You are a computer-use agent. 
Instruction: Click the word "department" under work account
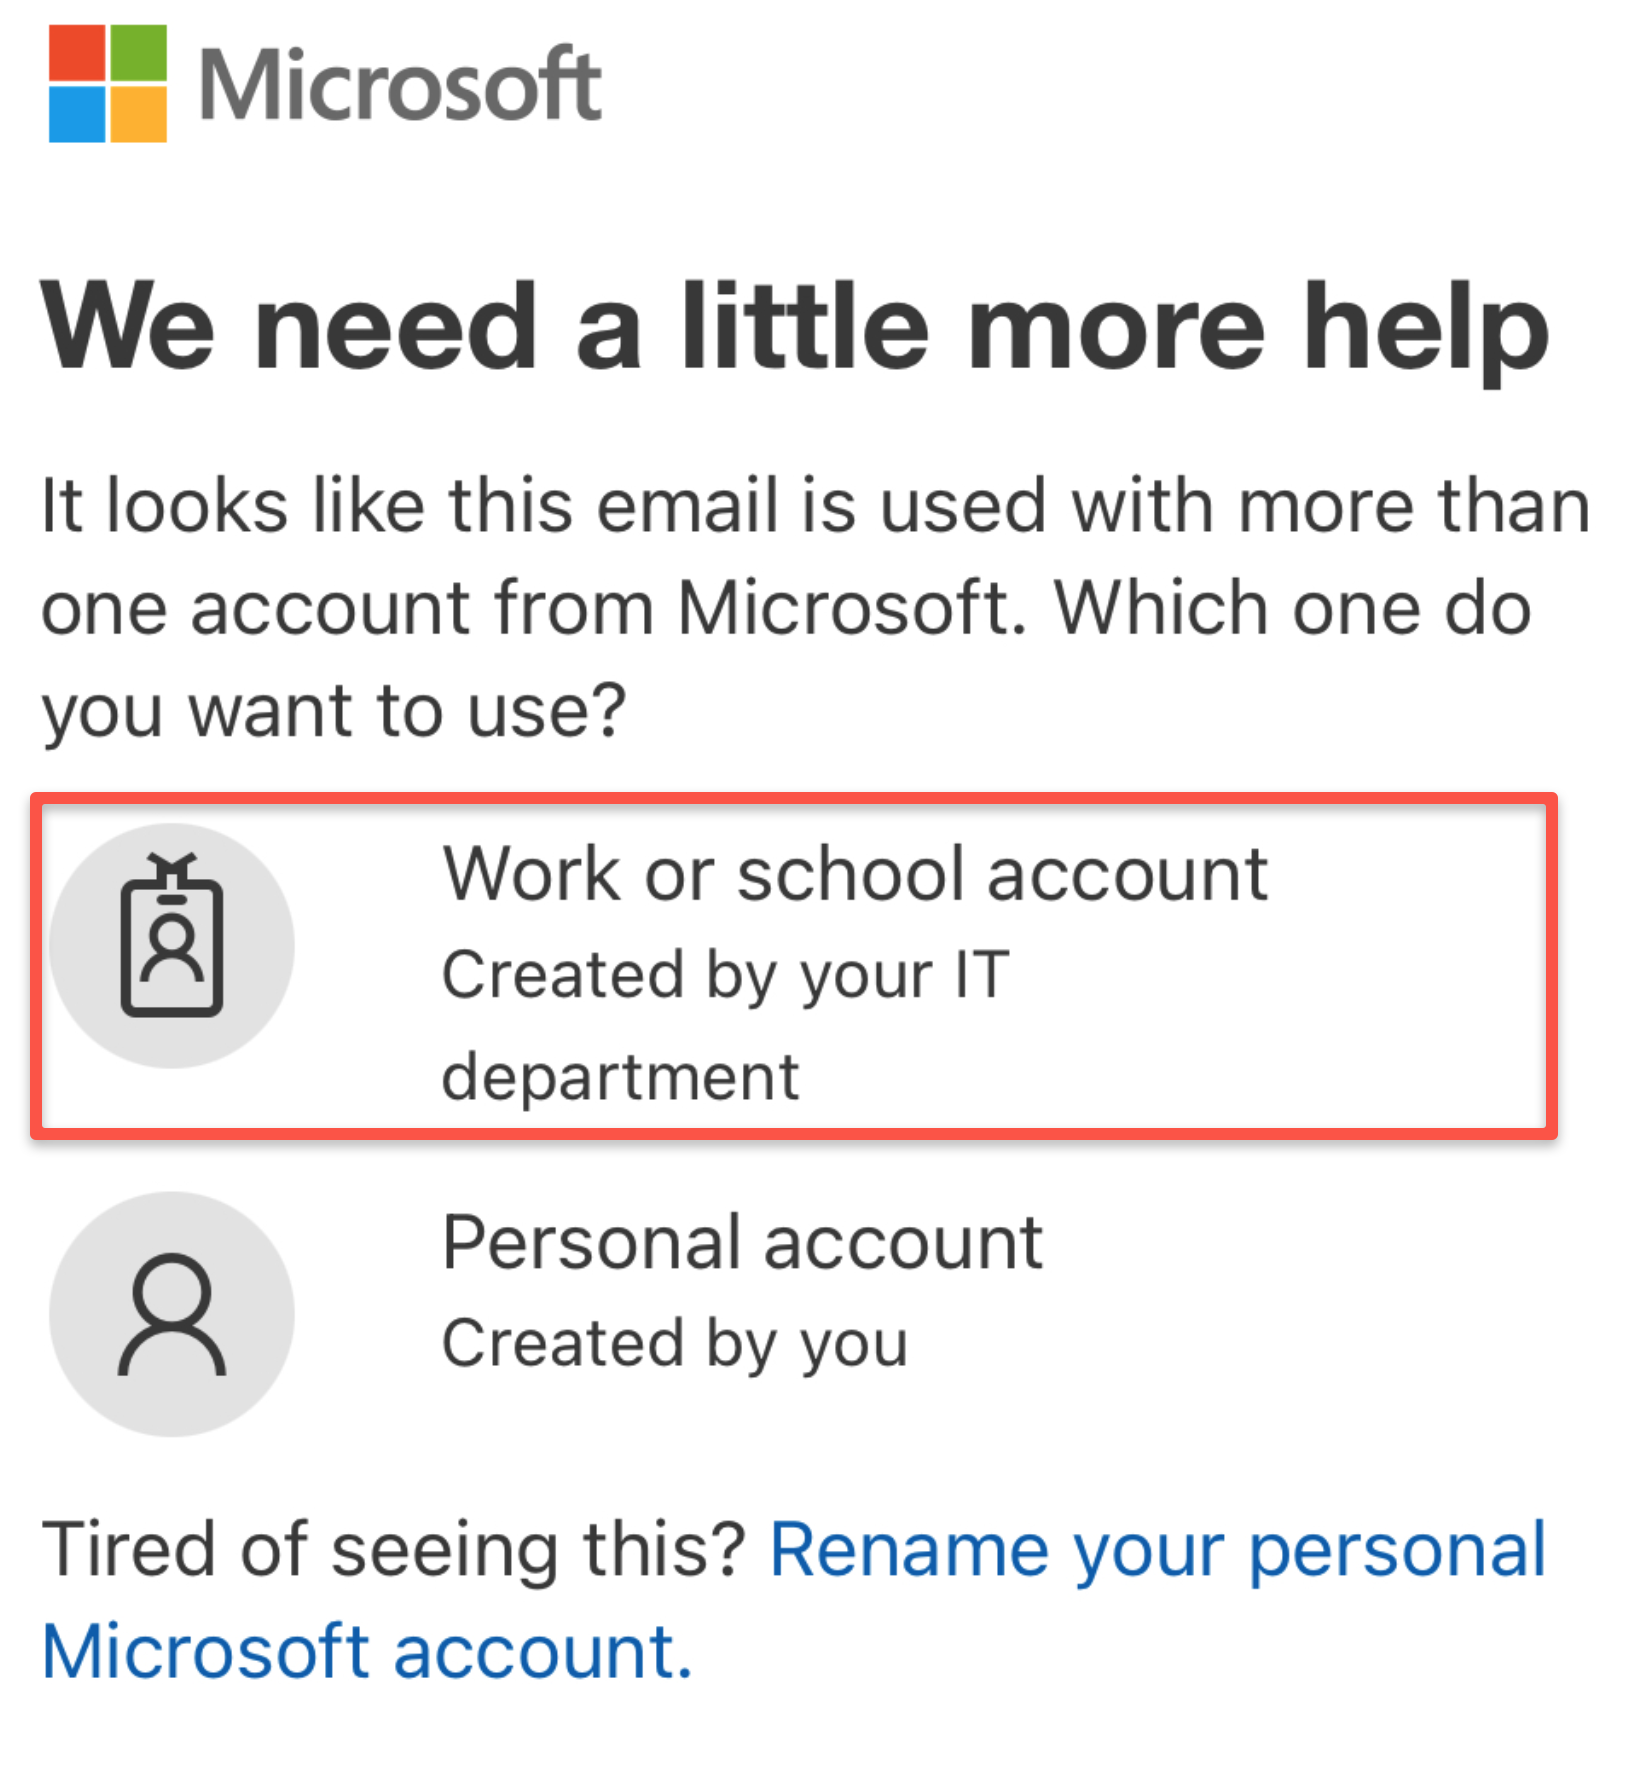coord(620,1077)
